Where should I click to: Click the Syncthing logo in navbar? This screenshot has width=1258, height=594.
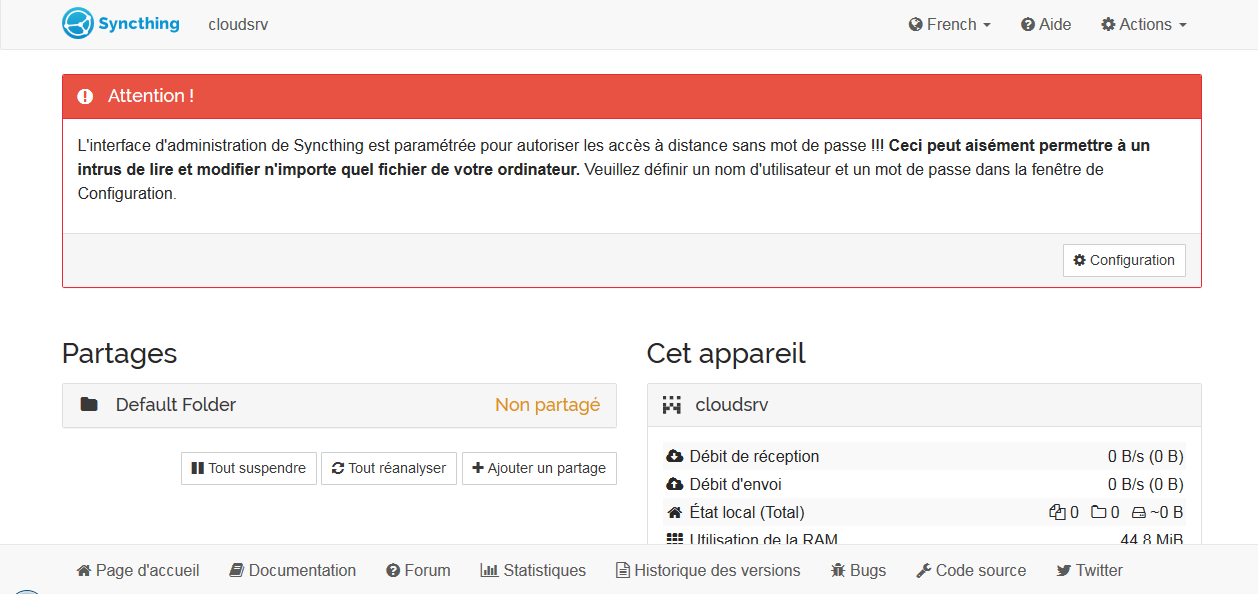(x=121, y=23)
